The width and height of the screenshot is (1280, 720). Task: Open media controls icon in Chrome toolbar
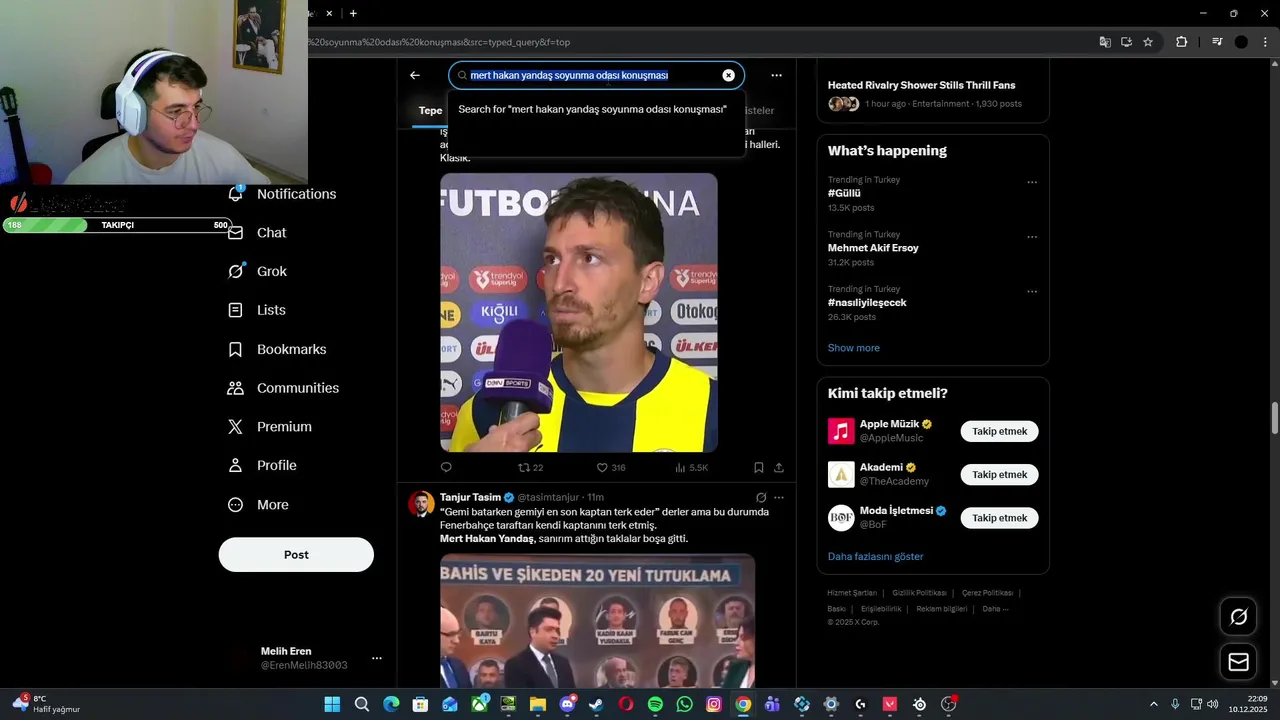[1217, 42]
